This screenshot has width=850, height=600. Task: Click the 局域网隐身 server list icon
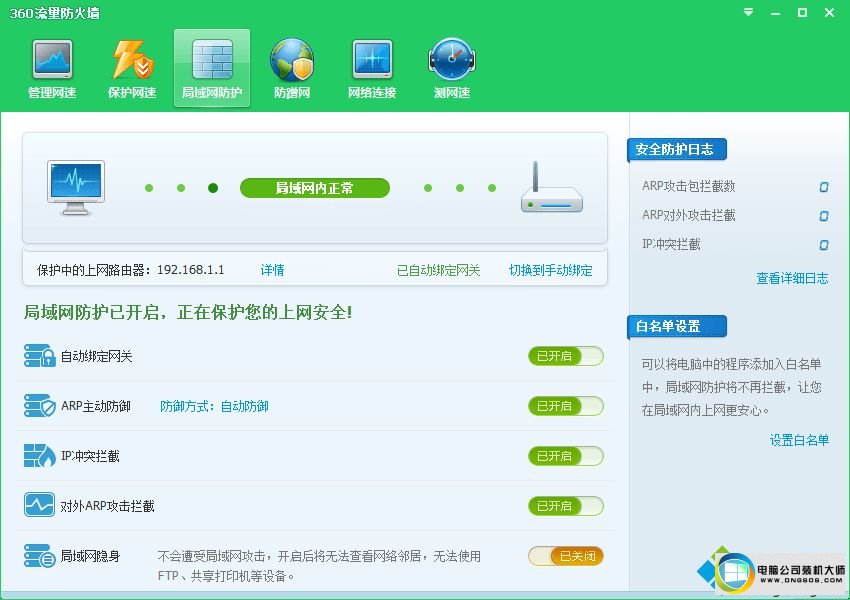pyautogui.click(x=40, y=556)
